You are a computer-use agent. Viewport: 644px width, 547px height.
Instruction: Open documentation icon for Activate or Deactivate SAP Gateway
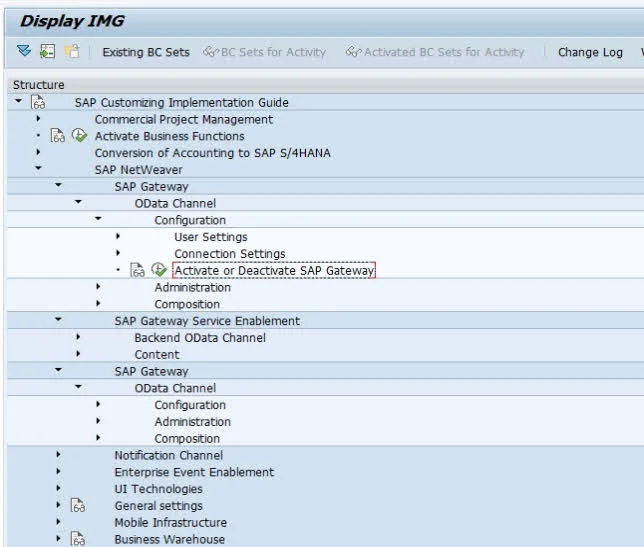[x=137, y=270]
